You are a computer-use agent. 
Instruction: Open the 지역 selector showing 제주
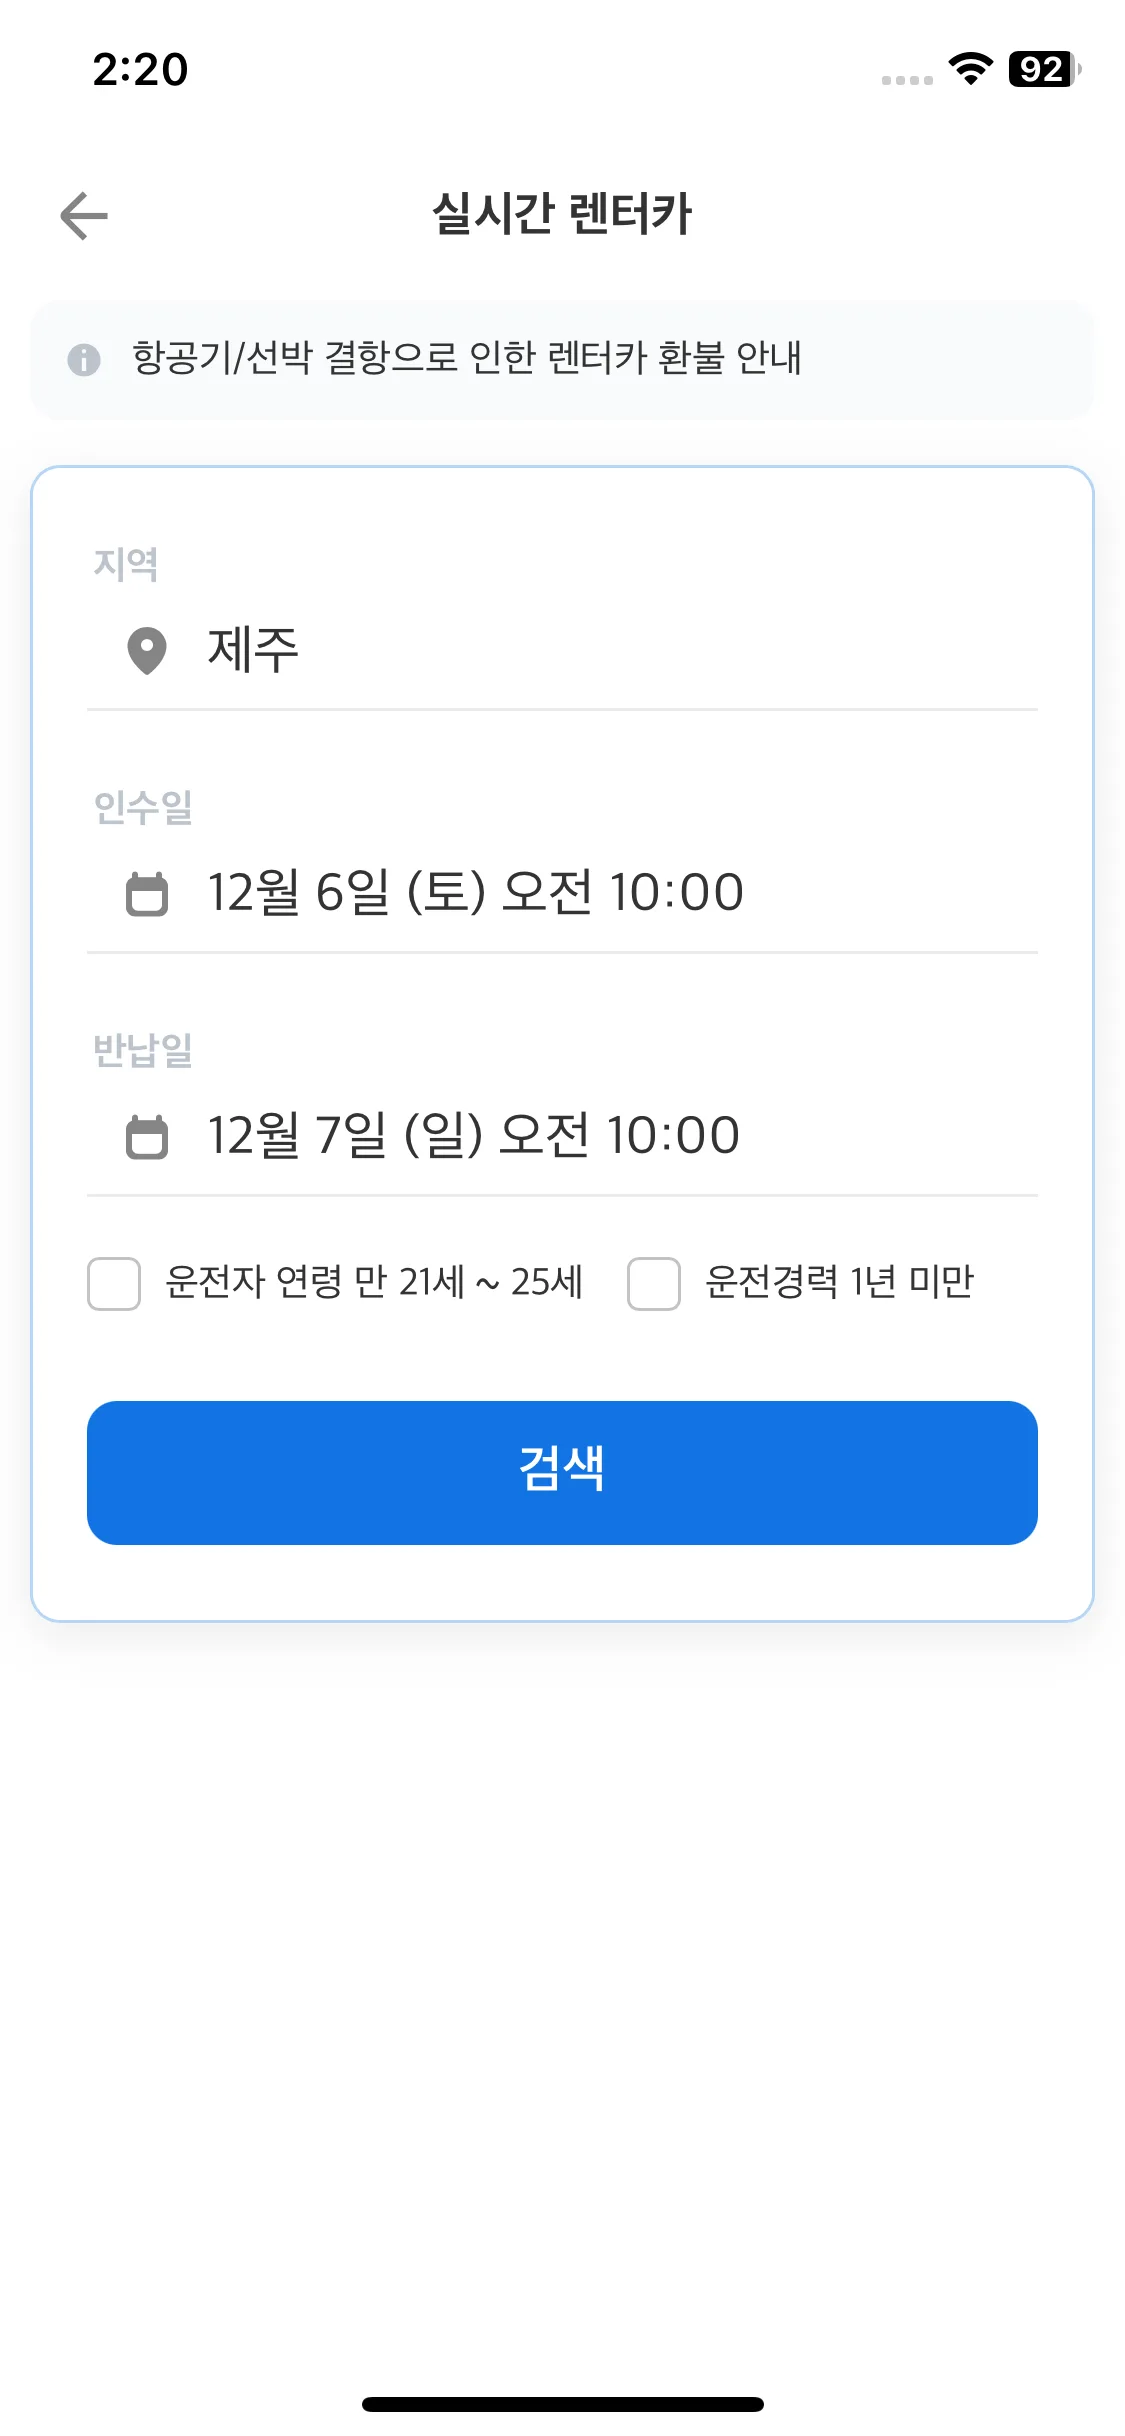coord(560,650)
